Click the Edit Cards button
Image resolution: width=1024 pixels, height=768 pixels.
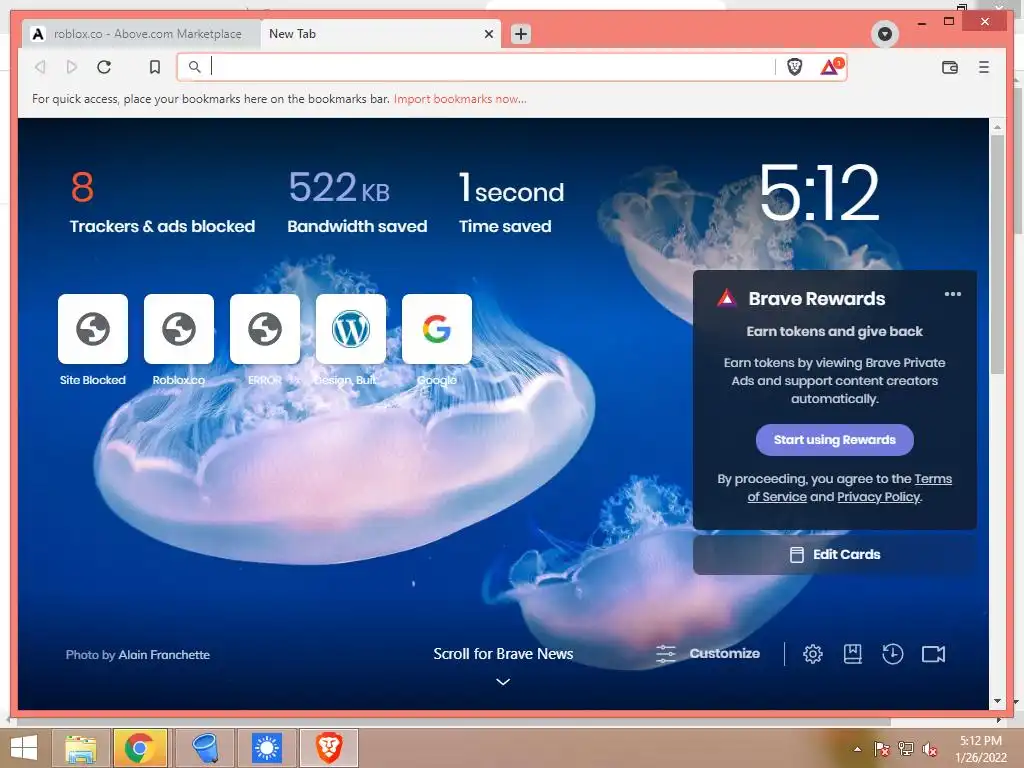click(x=835, y=554)
